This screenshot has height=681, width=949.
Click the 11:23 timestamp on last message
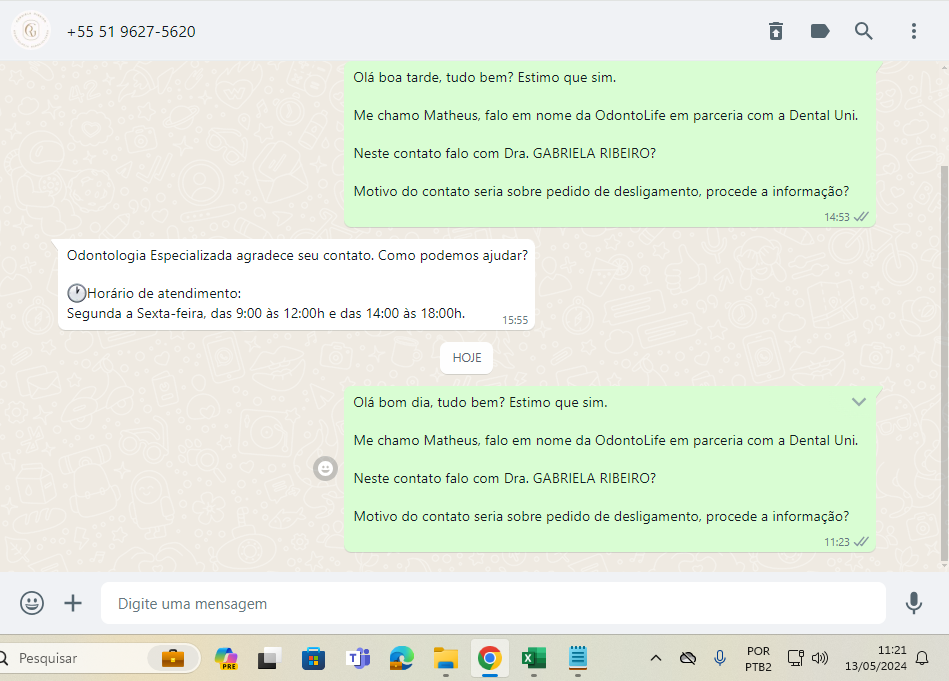click(x=836, y=542)
